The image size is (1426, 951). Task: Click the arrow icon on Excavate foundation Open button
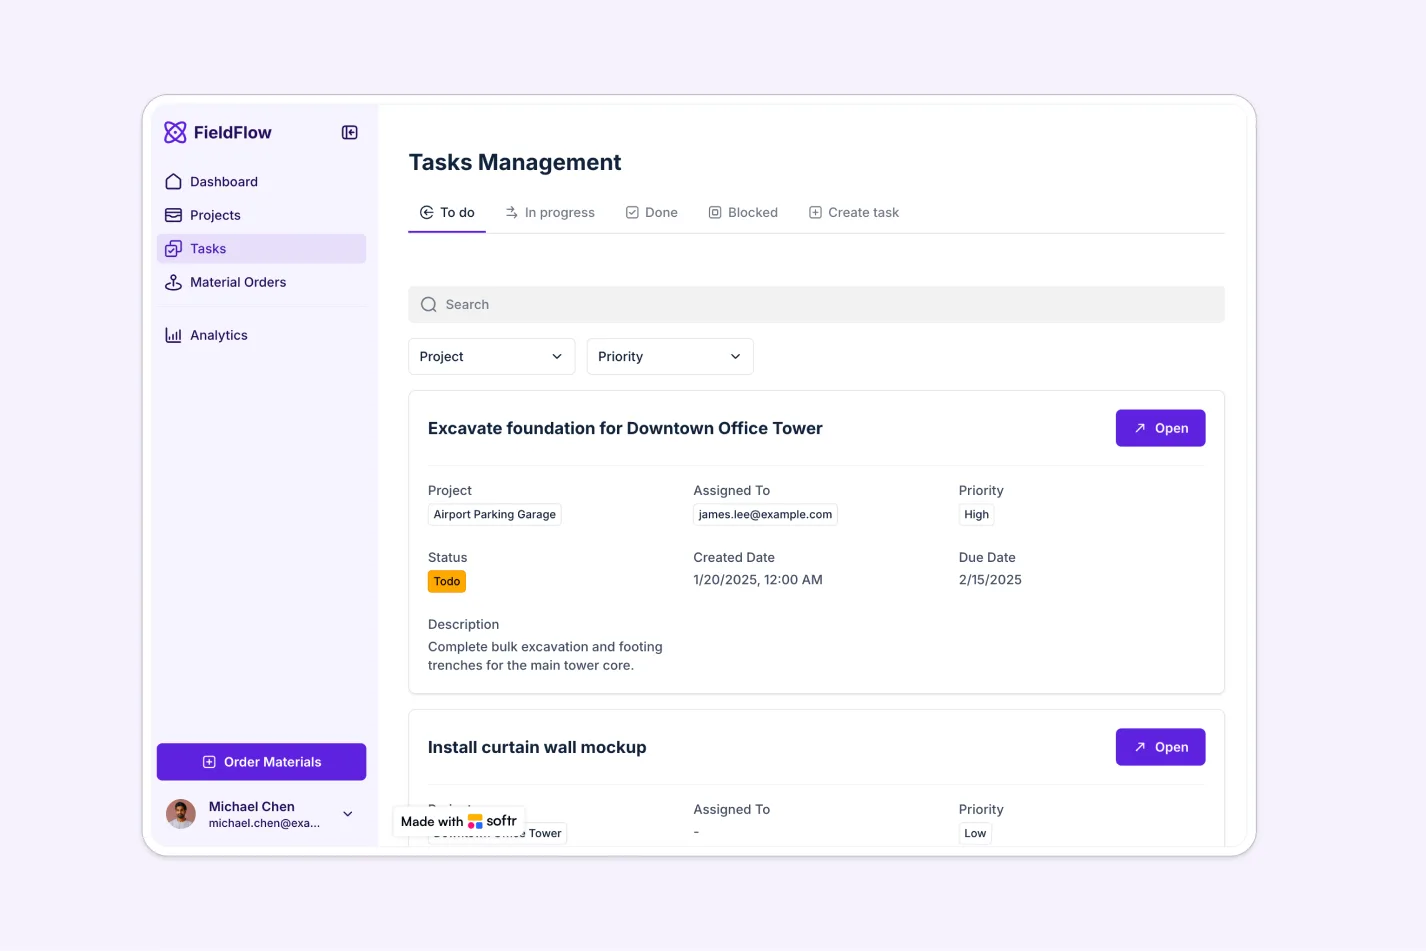click(1140, 428)
